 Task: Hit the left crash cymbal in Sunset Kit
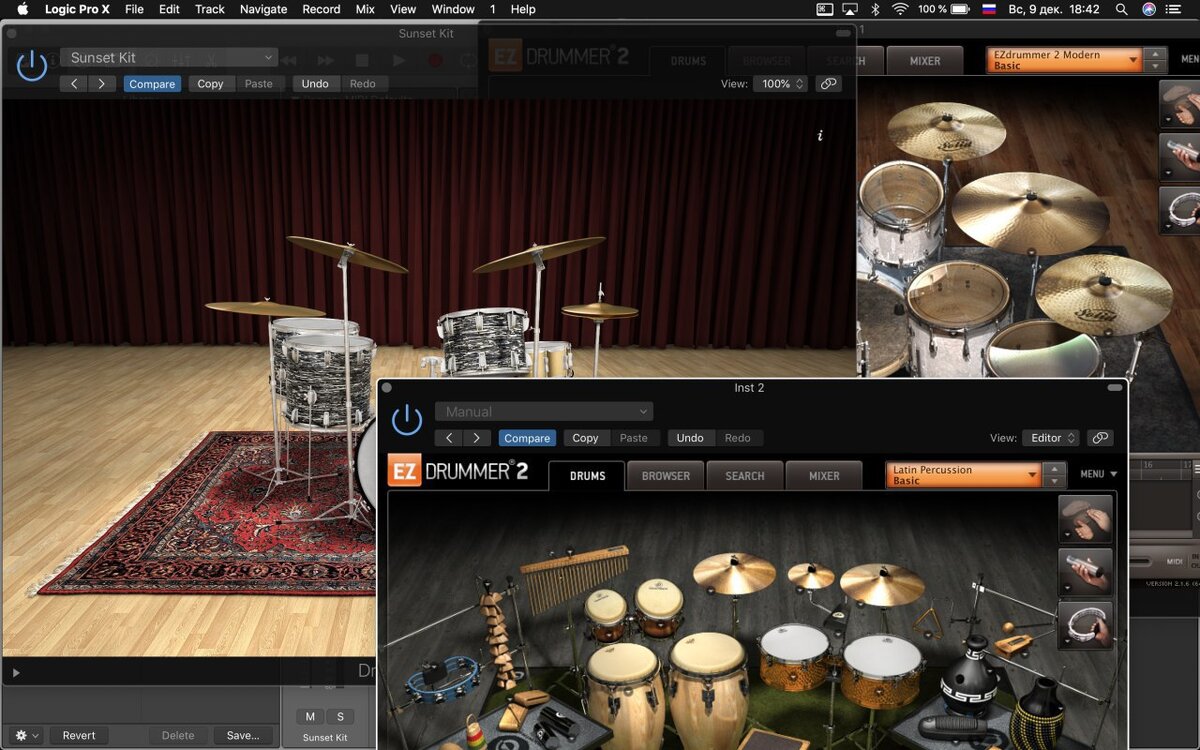click(347, 253)
